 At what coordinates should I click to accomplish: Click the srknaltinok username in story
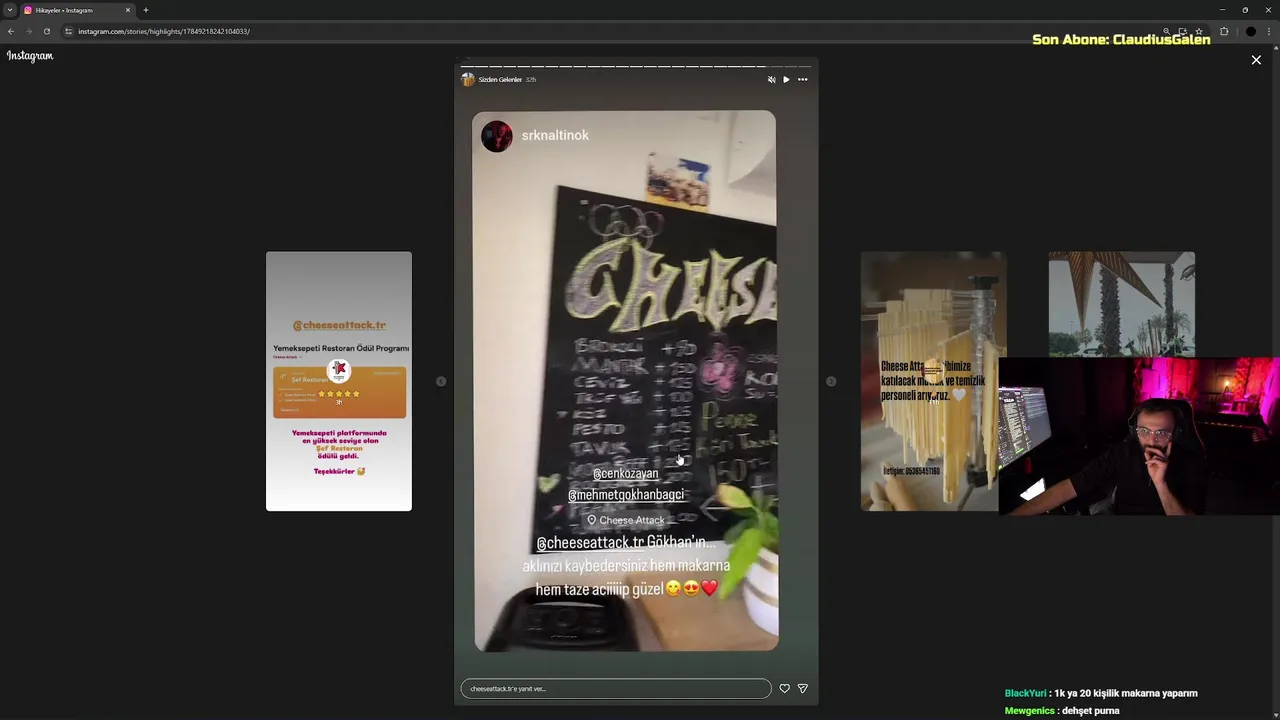point(555,135)
